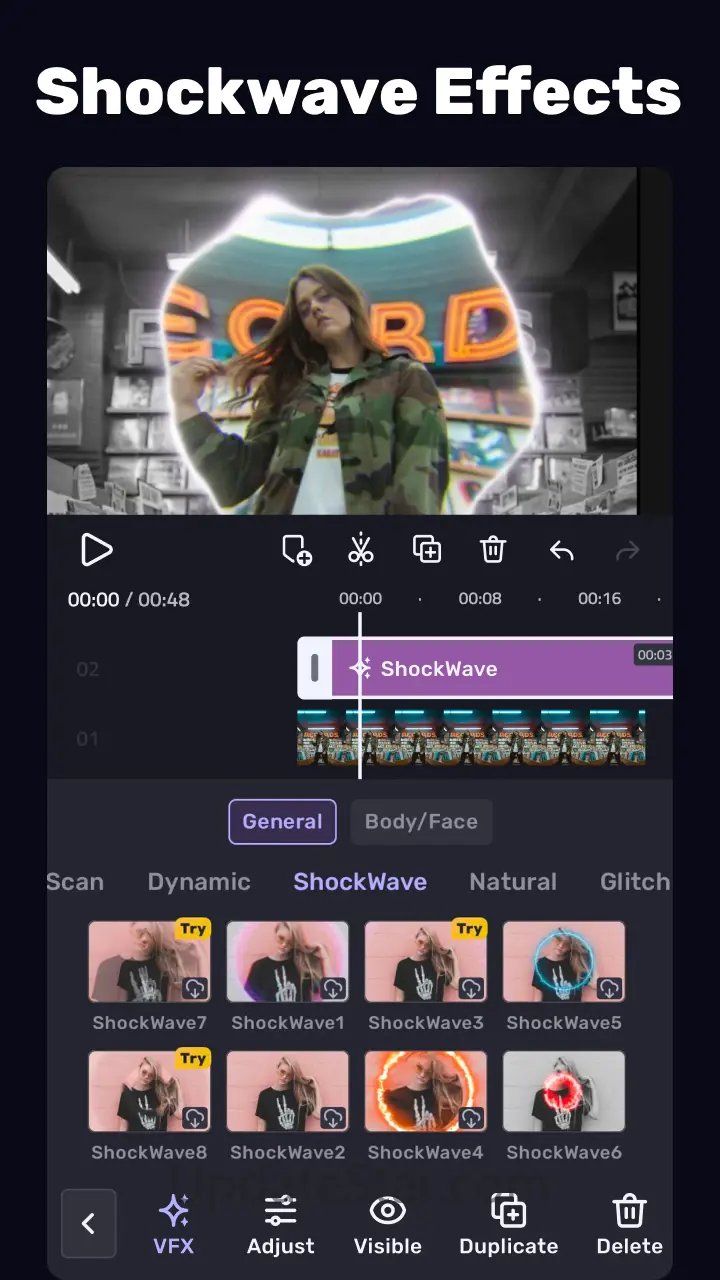Split clip with the scissors icon
Image resolution: width=720 pixels, height=1280 pixels.
pos(361,550)
